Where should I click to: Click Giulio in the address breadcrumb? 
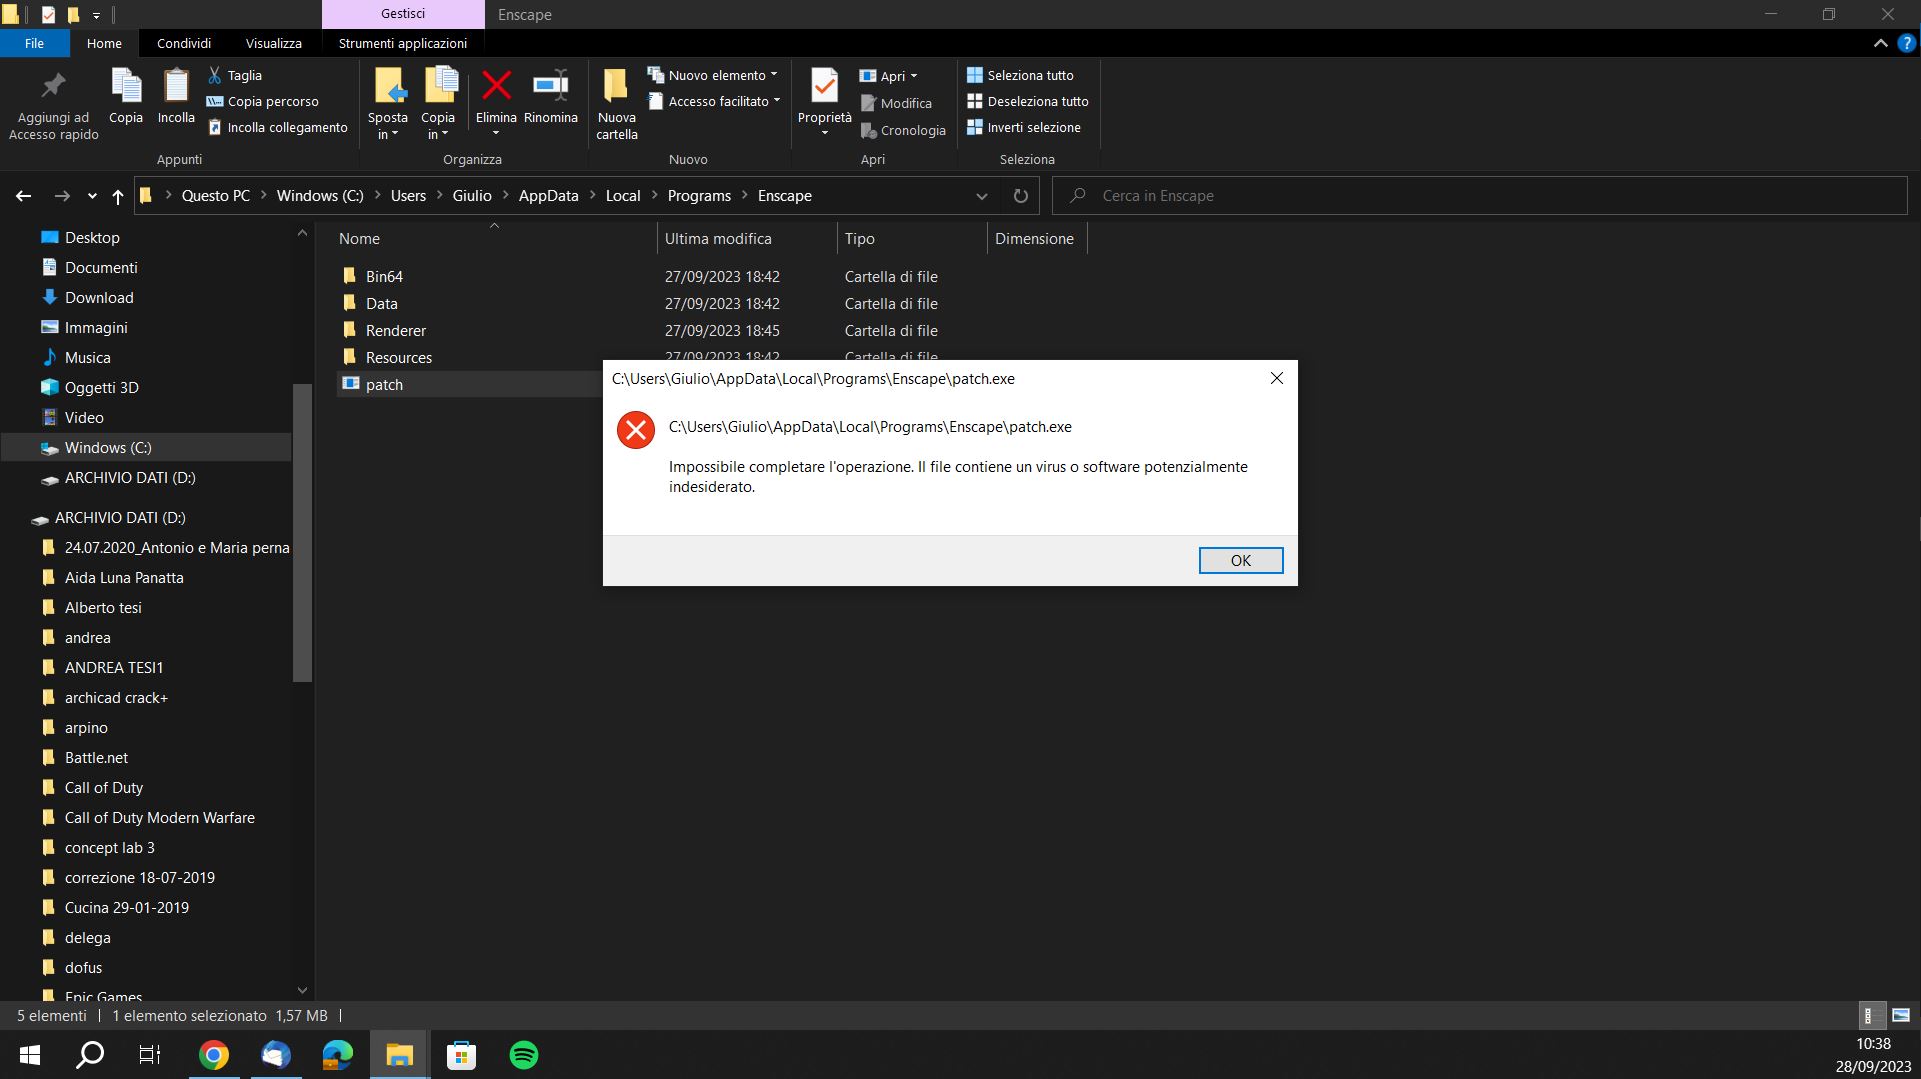coord(472,196)
